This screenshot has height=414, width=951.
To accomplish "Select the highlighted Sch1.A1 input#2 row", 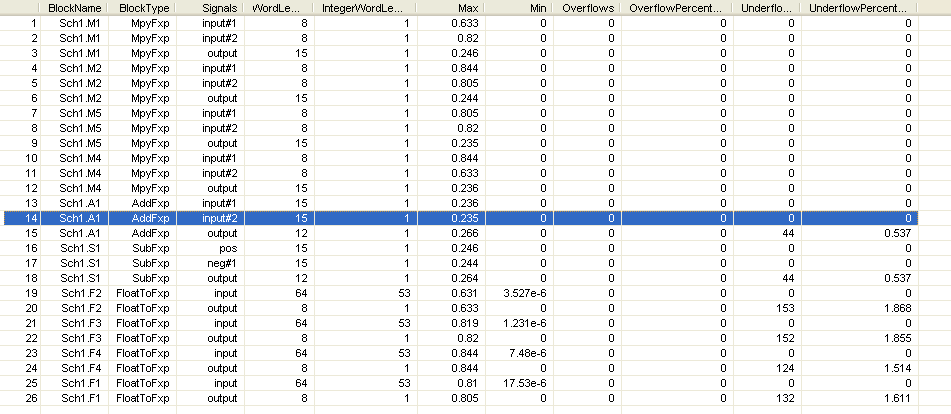I will (x=461, y=218).
